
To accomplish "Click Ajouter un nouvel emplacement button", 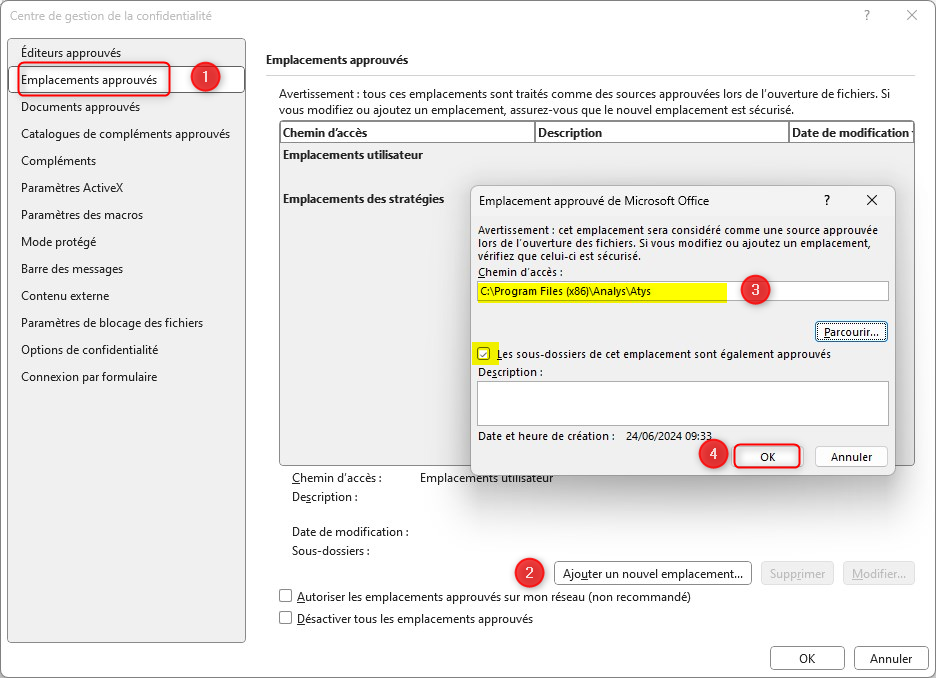I will click(652, 573).
